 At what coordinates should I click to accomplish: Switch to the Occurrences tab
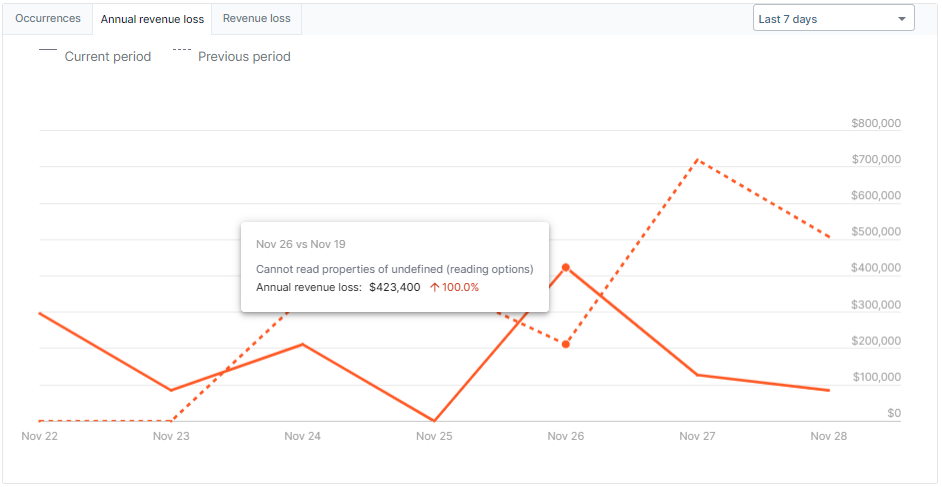(47, 19)
